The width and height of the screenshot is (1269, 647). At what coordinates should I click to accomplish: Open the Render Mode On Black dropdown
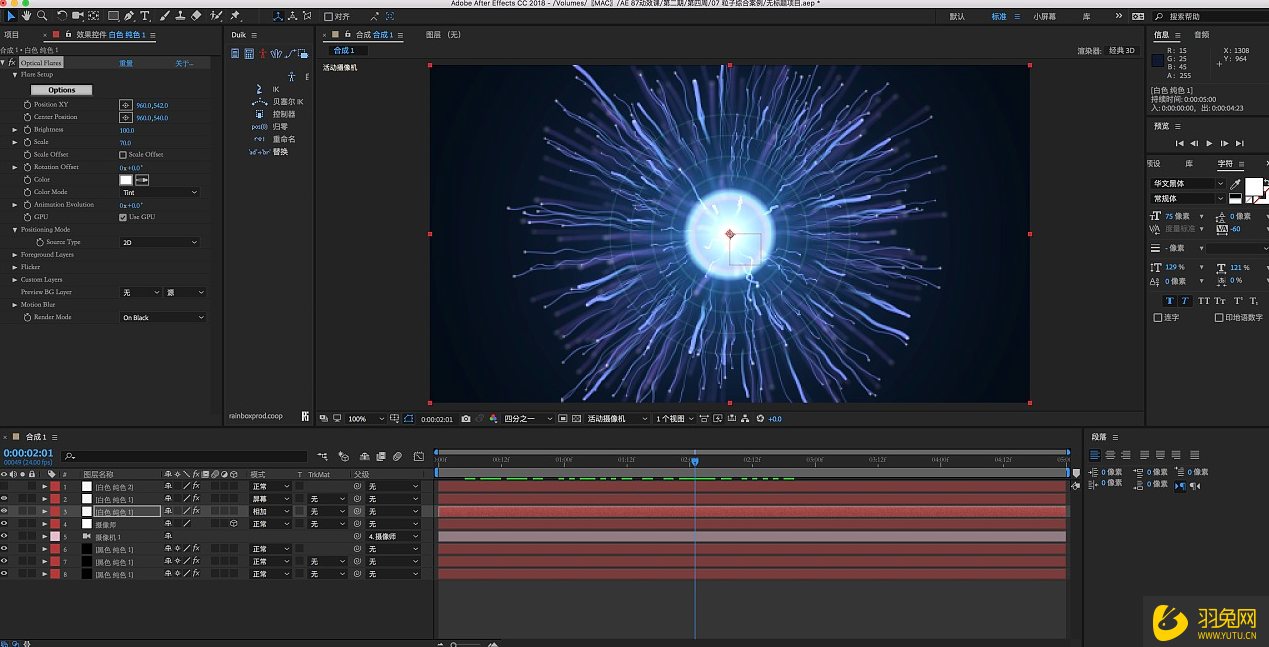pyautogui.click(x=163, y=317)
